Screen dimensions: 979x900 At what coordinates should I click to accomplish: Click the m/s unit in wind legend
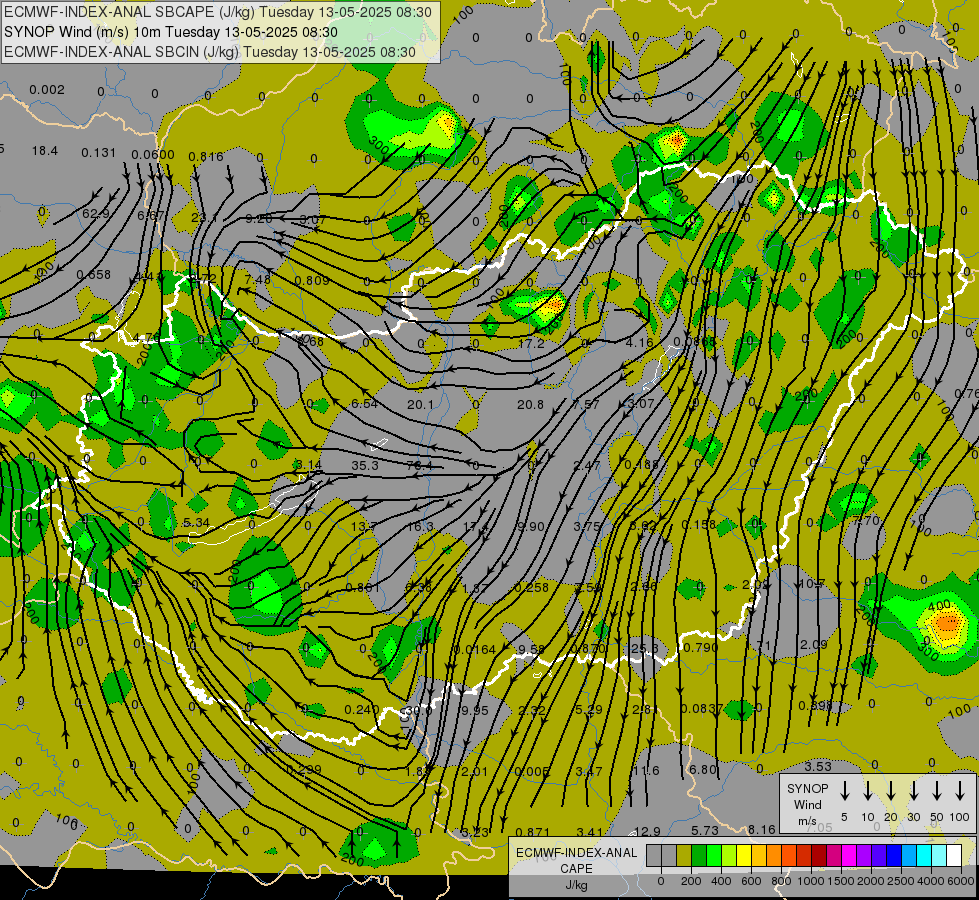point(807,821)
